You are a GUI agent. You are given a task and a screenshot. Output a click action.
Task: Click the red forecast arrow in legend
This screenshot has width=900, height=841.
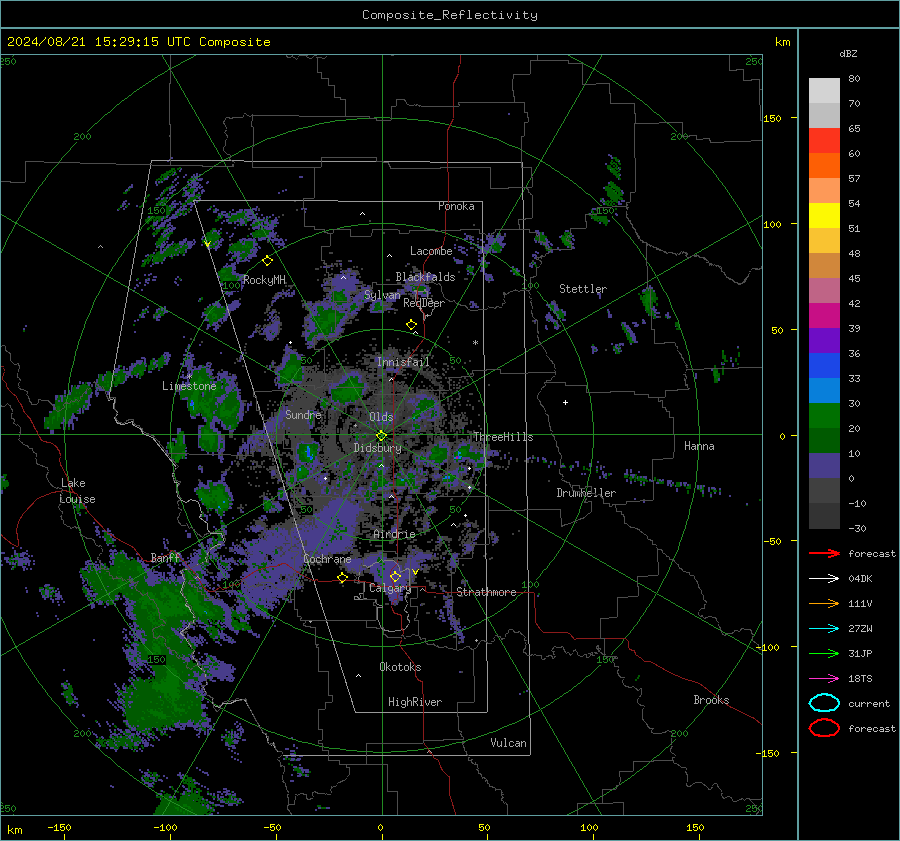(824, 553)
